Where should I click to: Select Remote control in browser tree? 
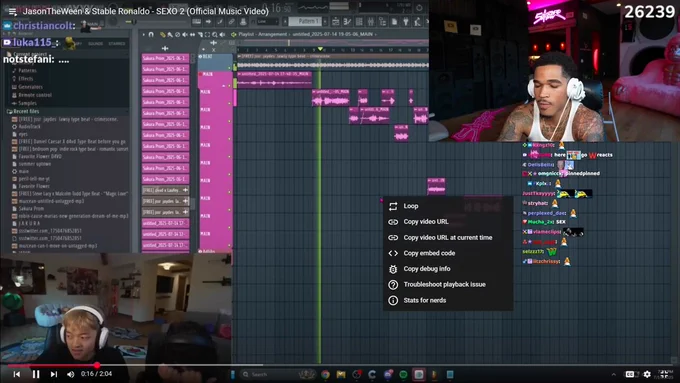tap(34, 95)
